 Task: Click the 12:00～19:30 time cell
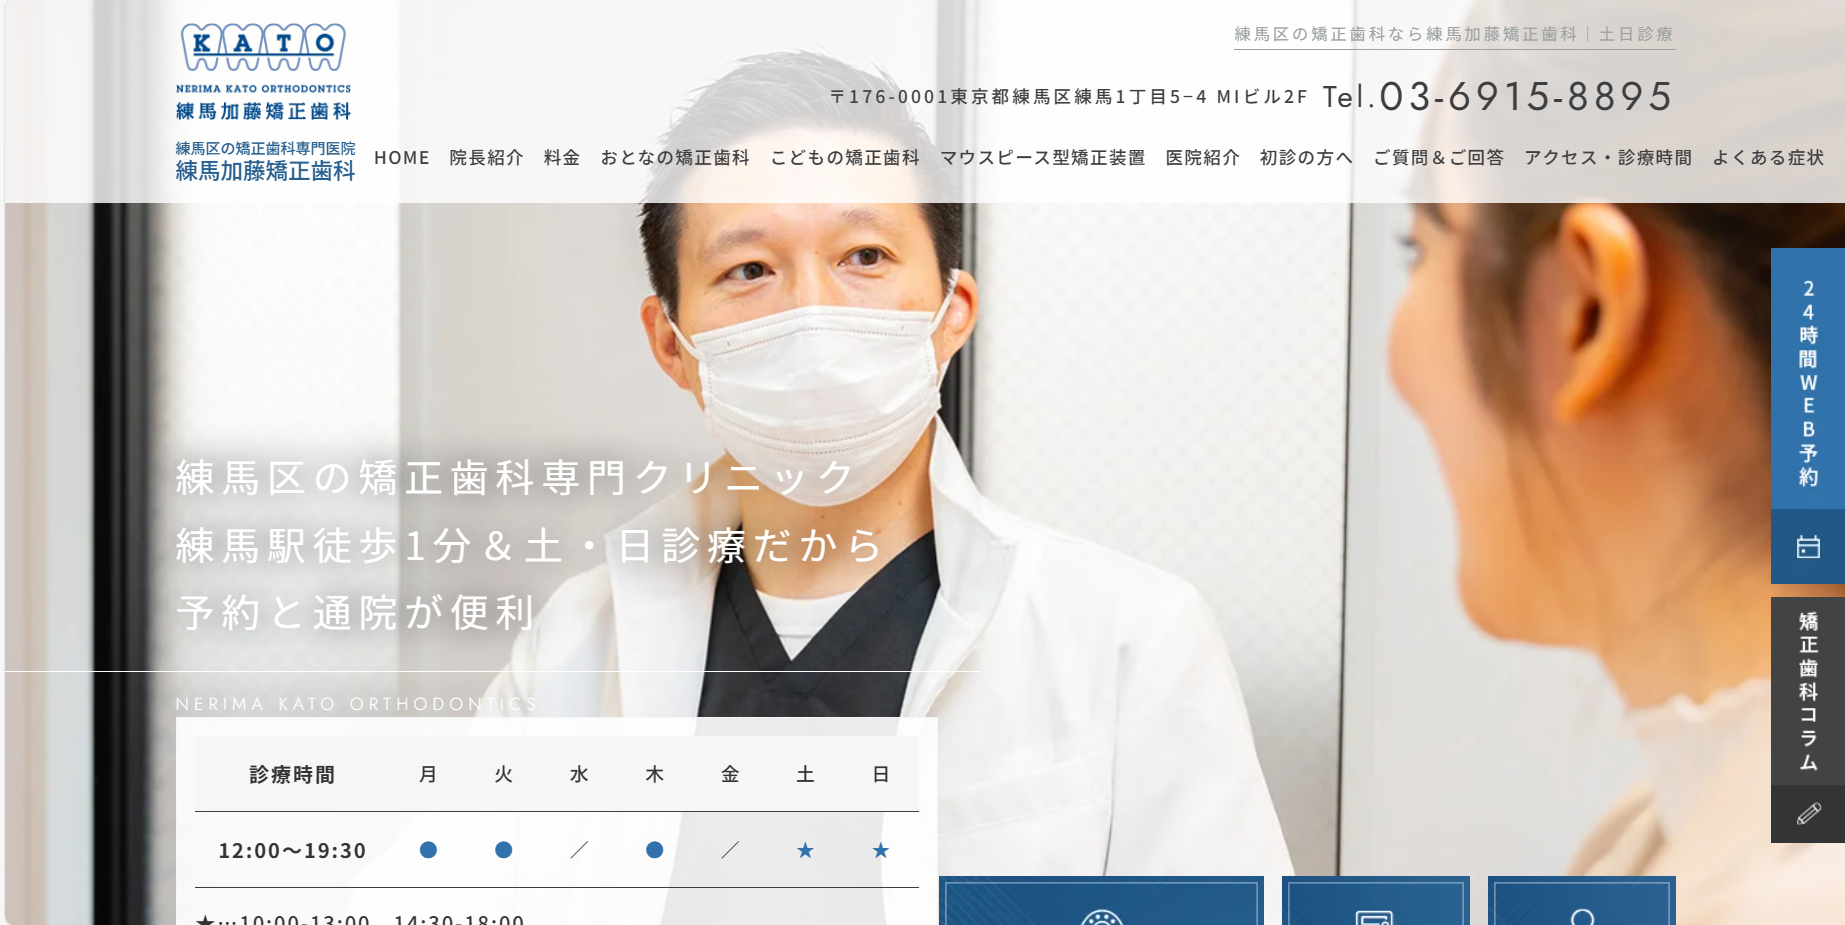coord(292,850)
